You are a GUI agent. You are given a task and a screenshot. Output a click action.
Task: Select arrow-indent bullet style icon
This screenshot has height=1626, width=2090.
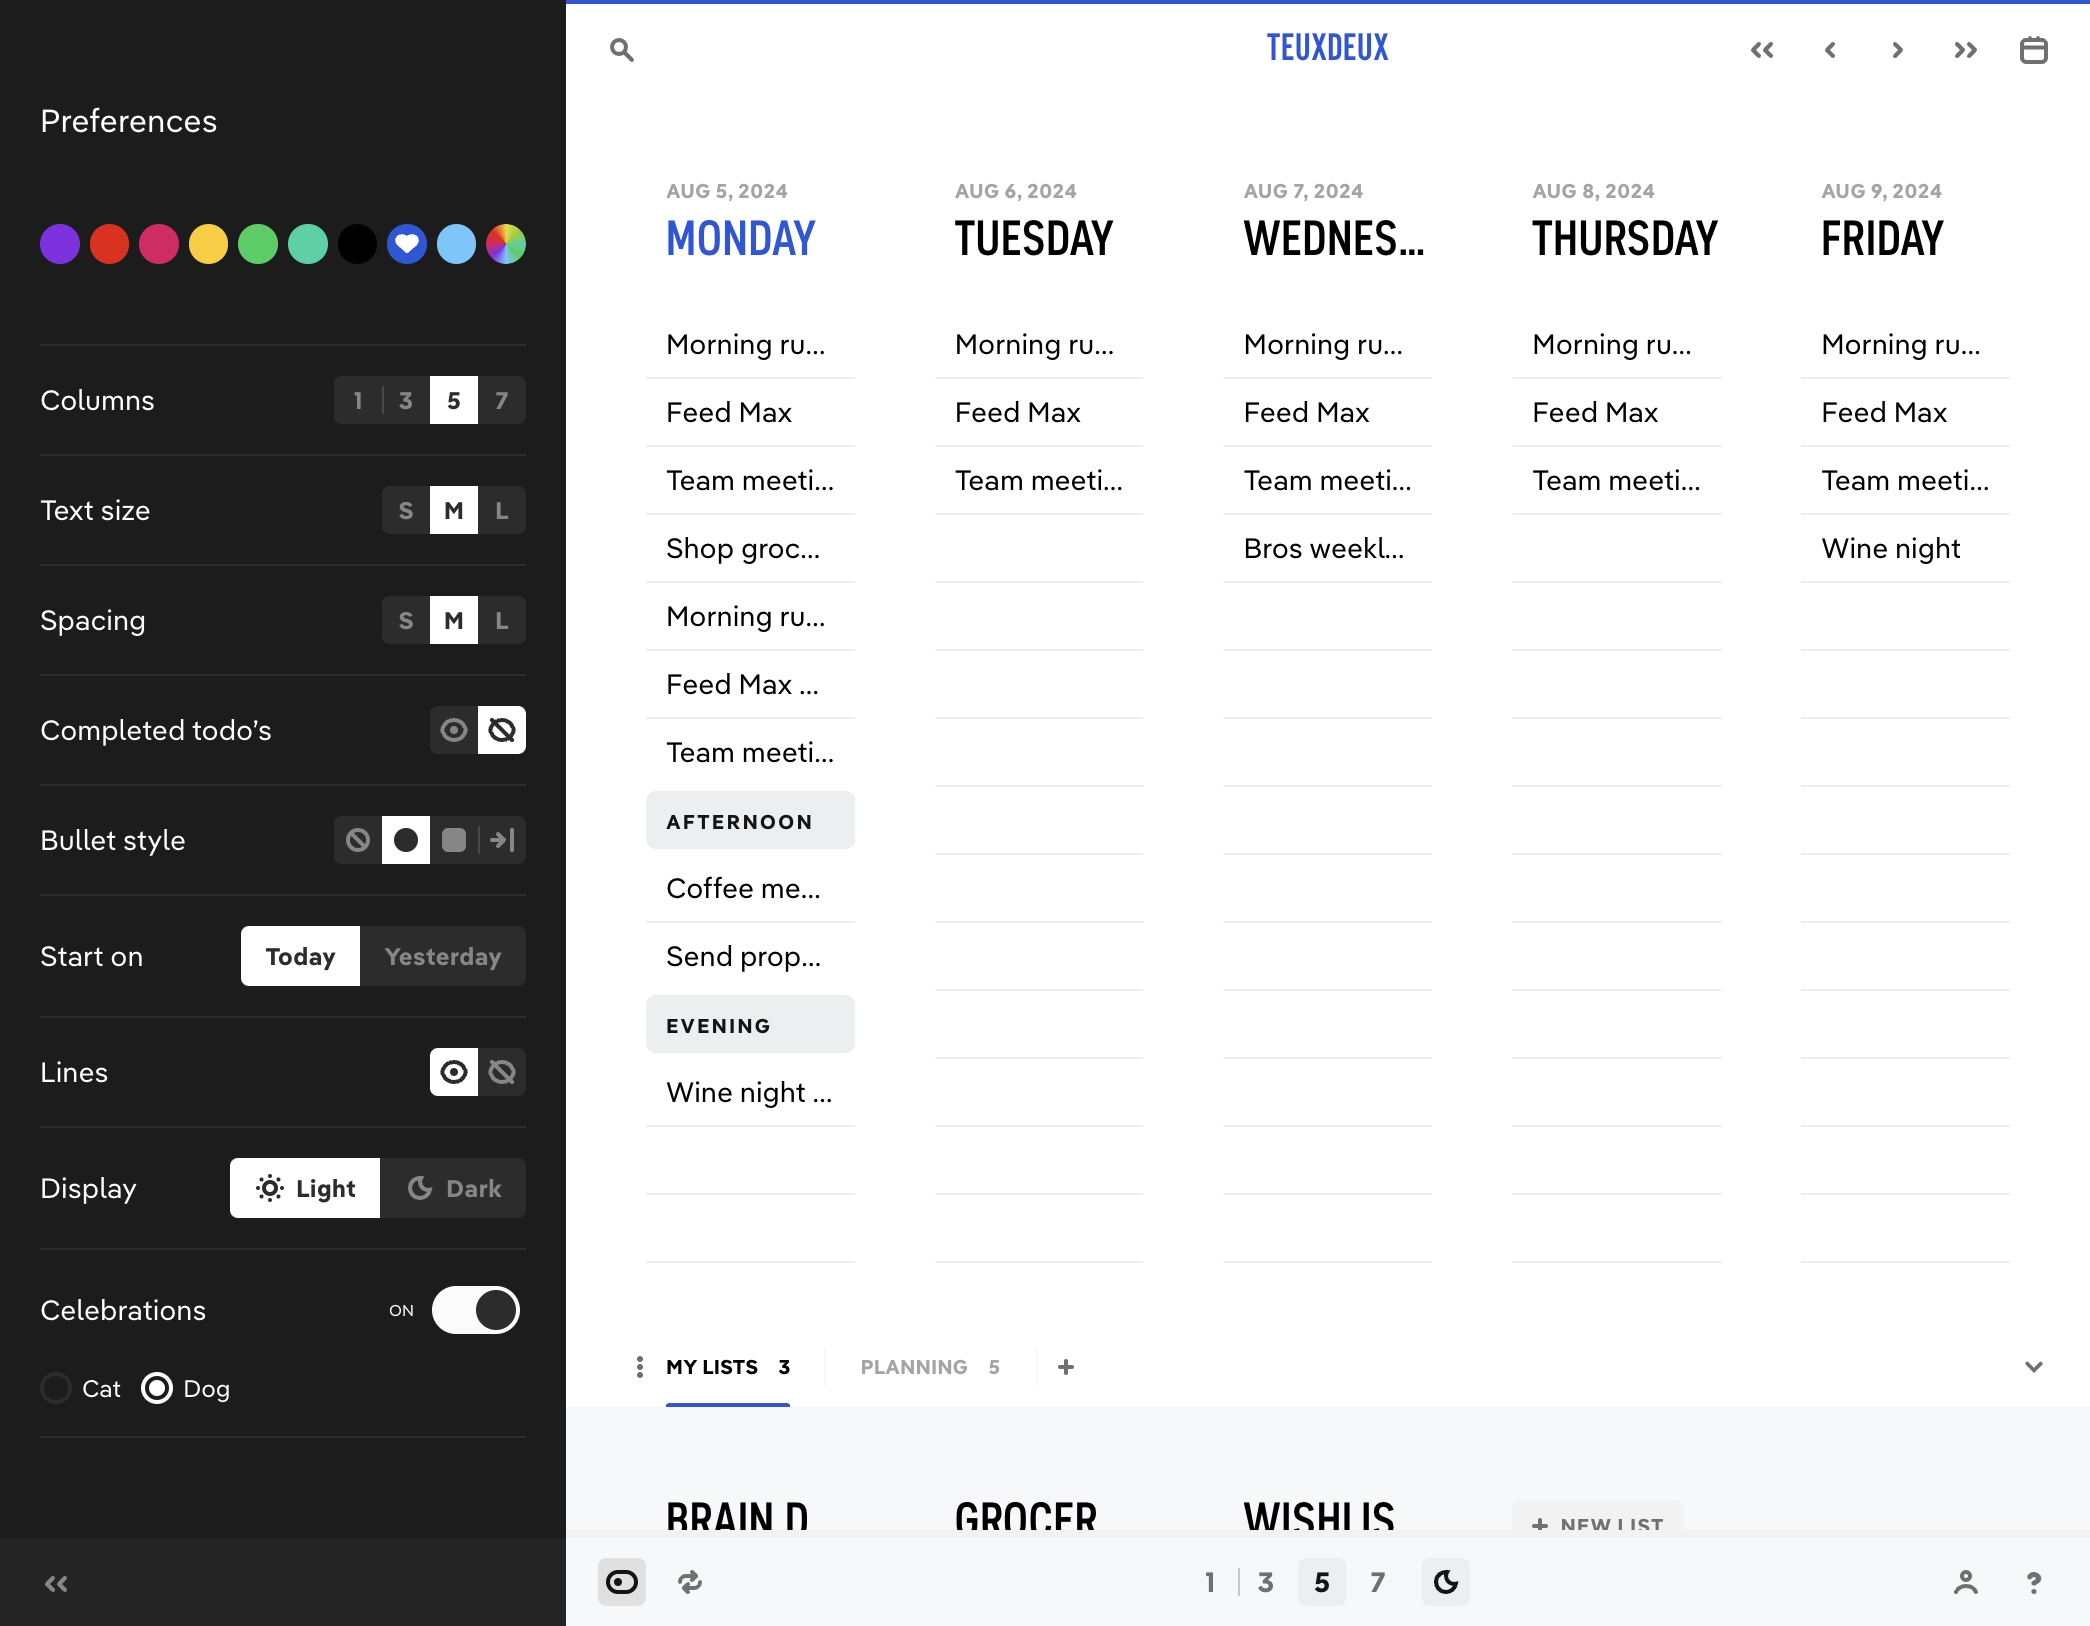click(x=502, y=840)
